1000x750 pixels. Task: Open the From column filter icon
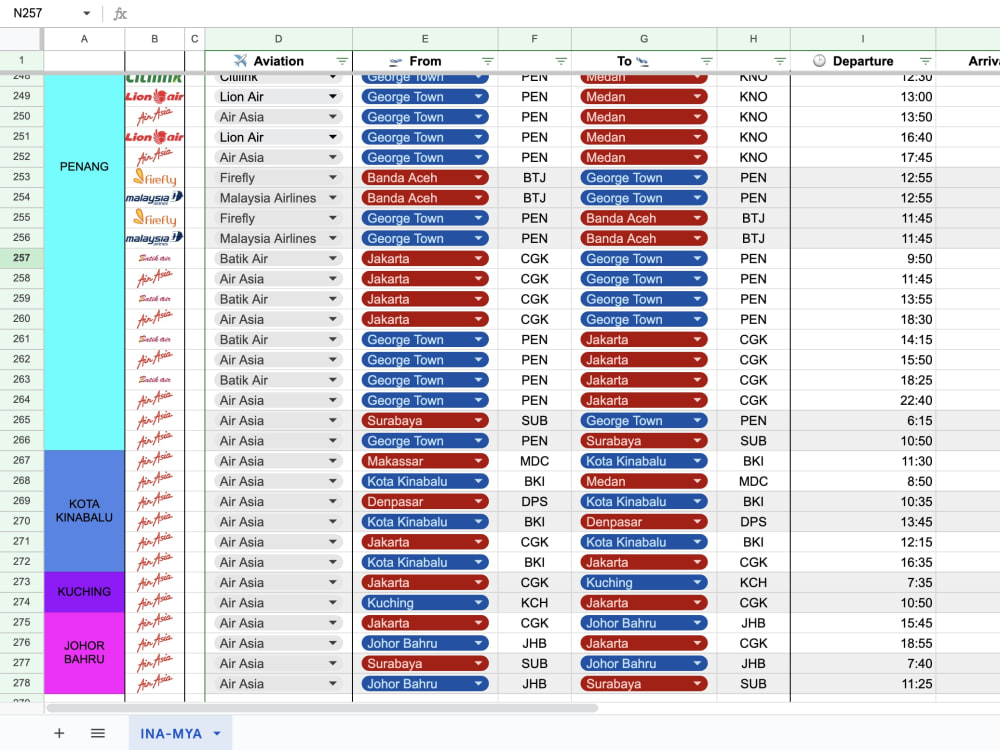tap(487, 61)
